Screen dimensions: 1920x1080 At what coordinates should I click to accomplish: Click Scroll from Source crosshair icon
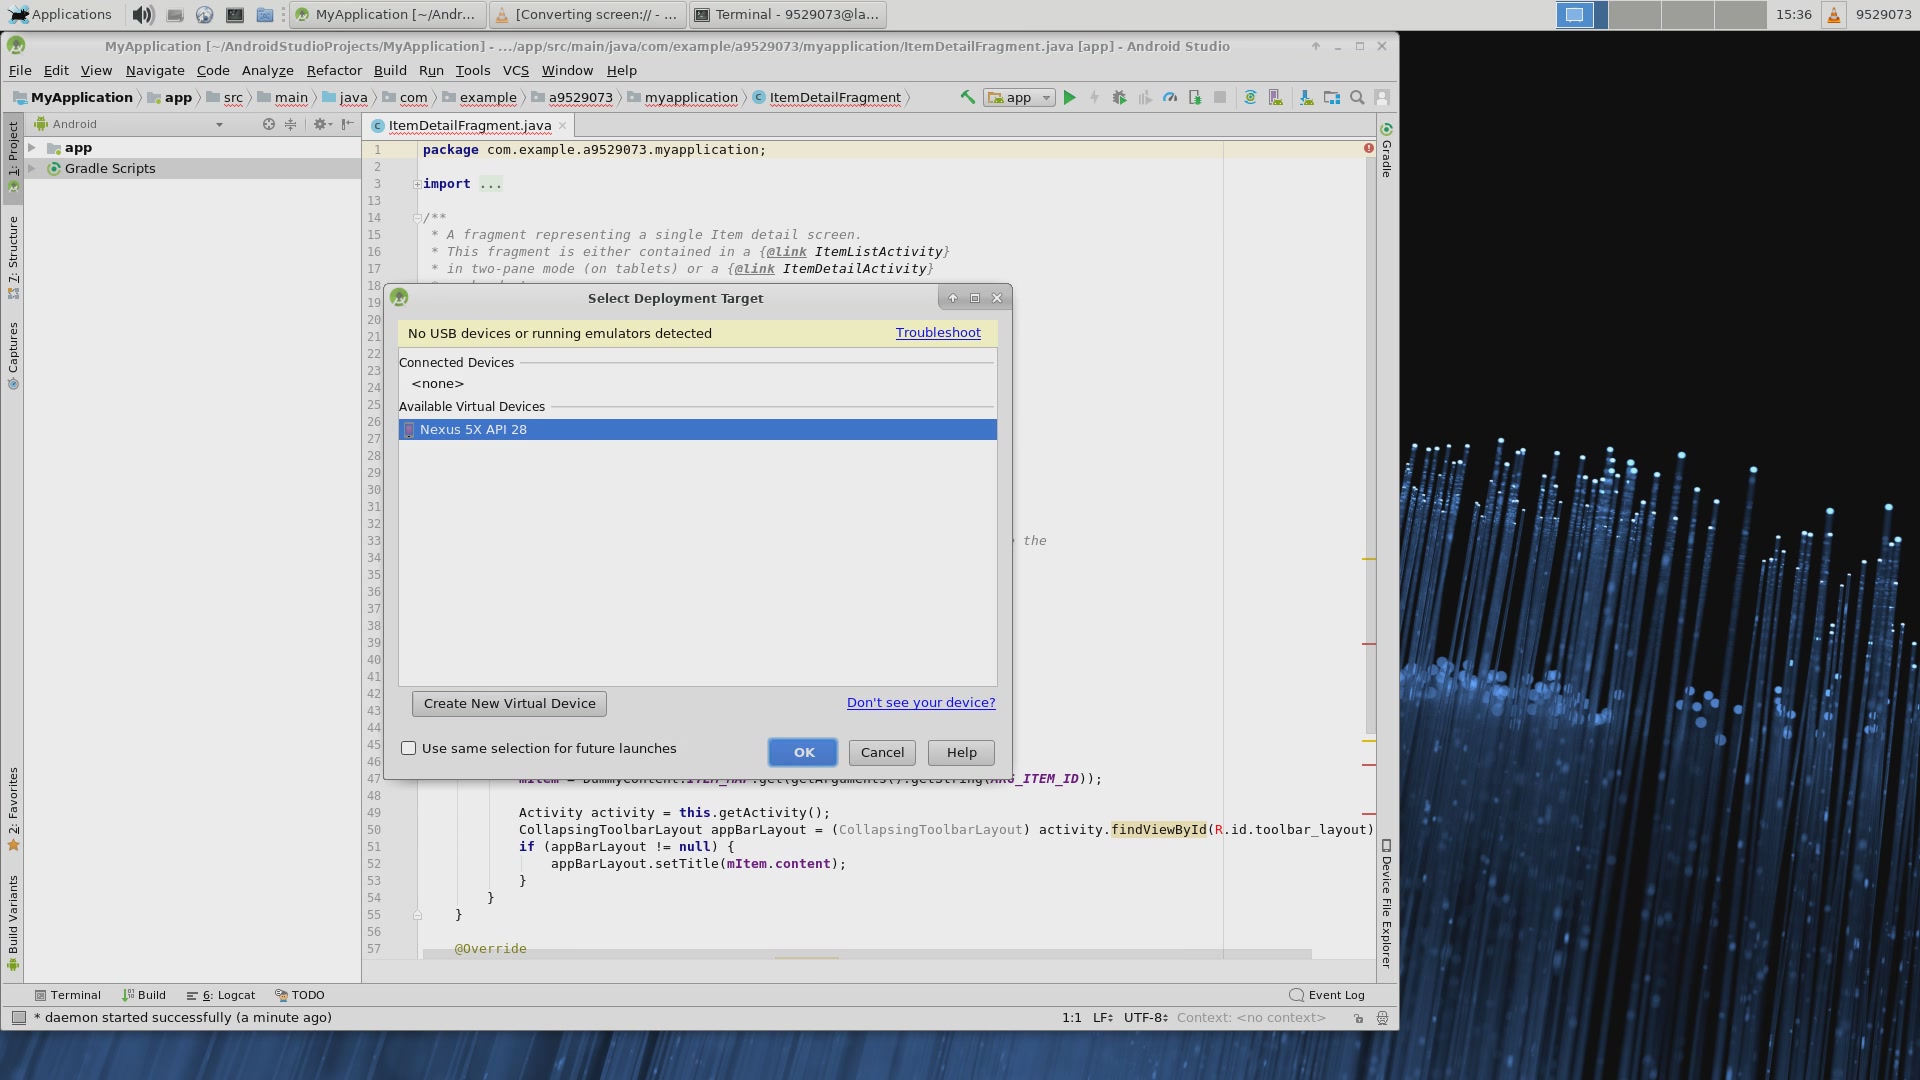(x=268, y=124)
